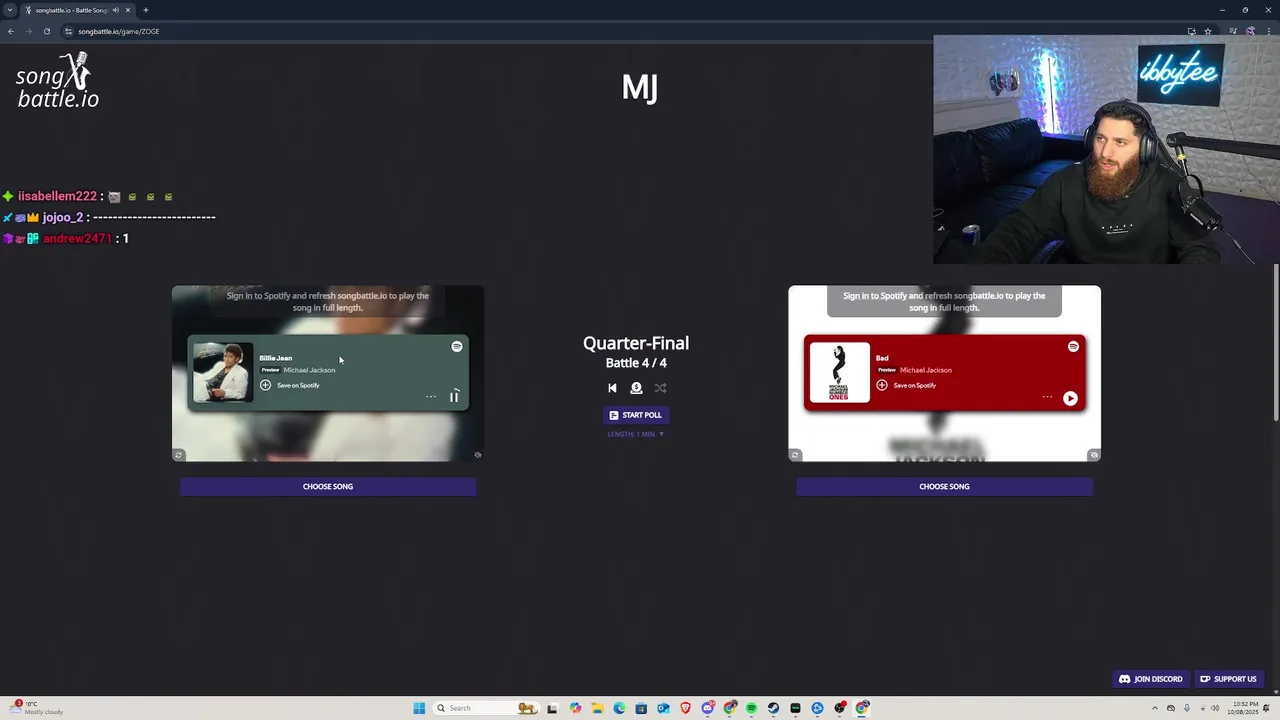Click the MJ bracket title

point(640,87)
